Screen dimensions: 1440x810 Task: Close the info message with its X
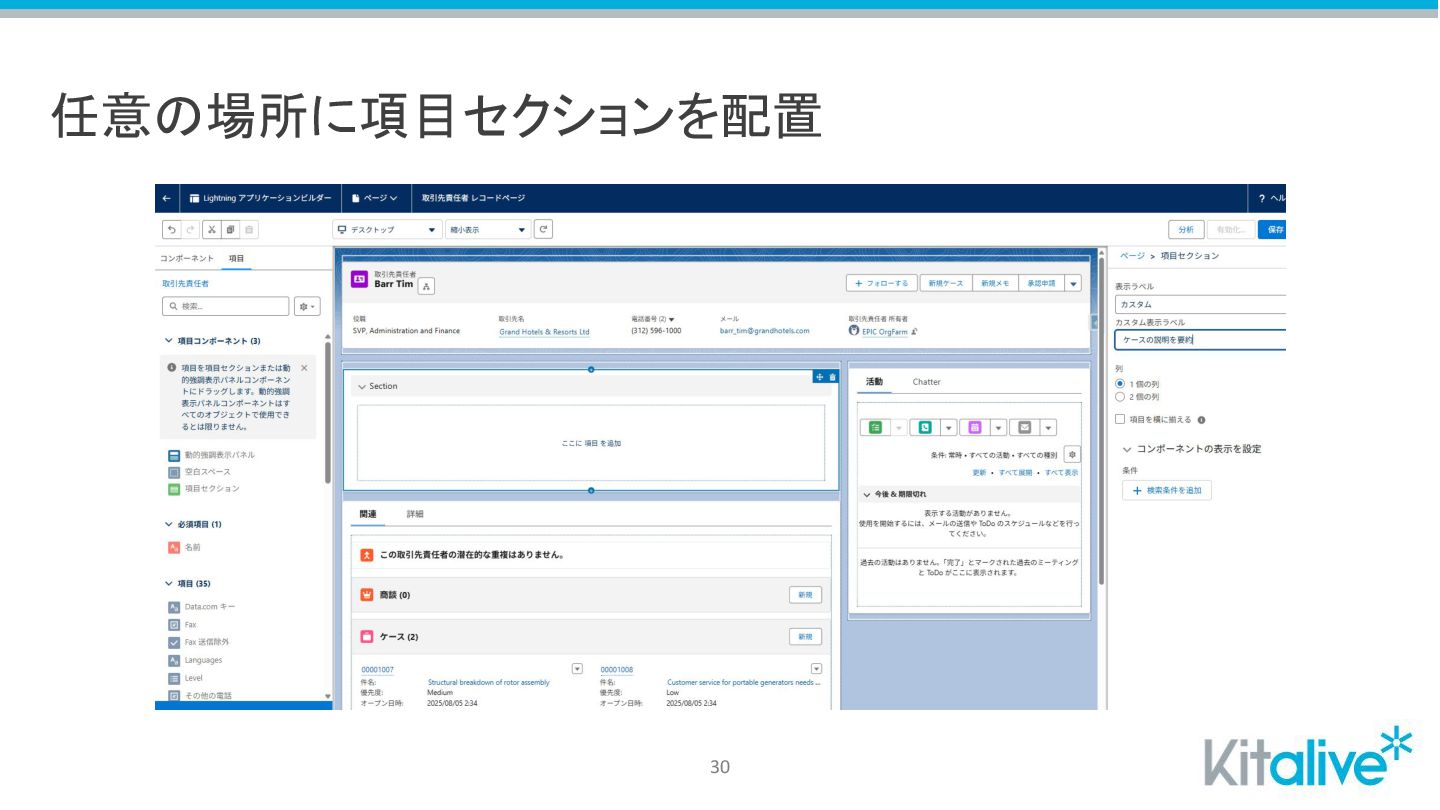(x=304, y=368)
